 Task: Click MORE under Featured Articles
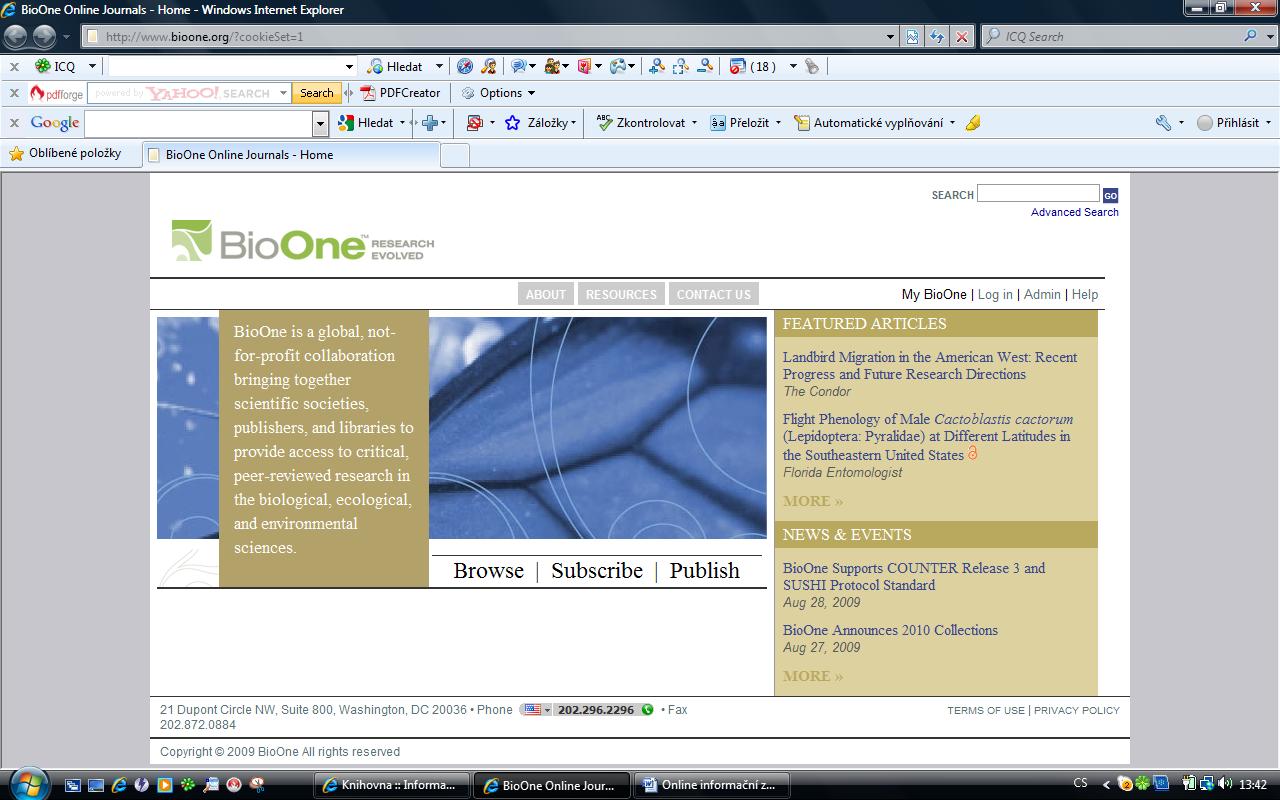tap(813, 501)
